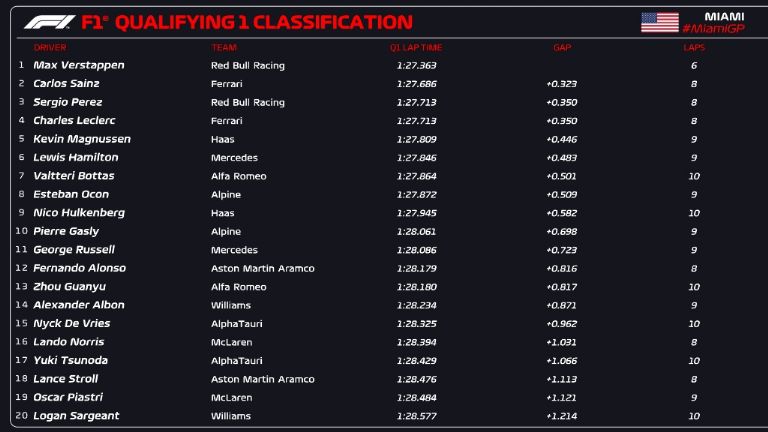Click Oscar Piastri's +1.121 gap value
Image resolution: width=768 pixels, height=432 pixels.
[x=561, y=397]
